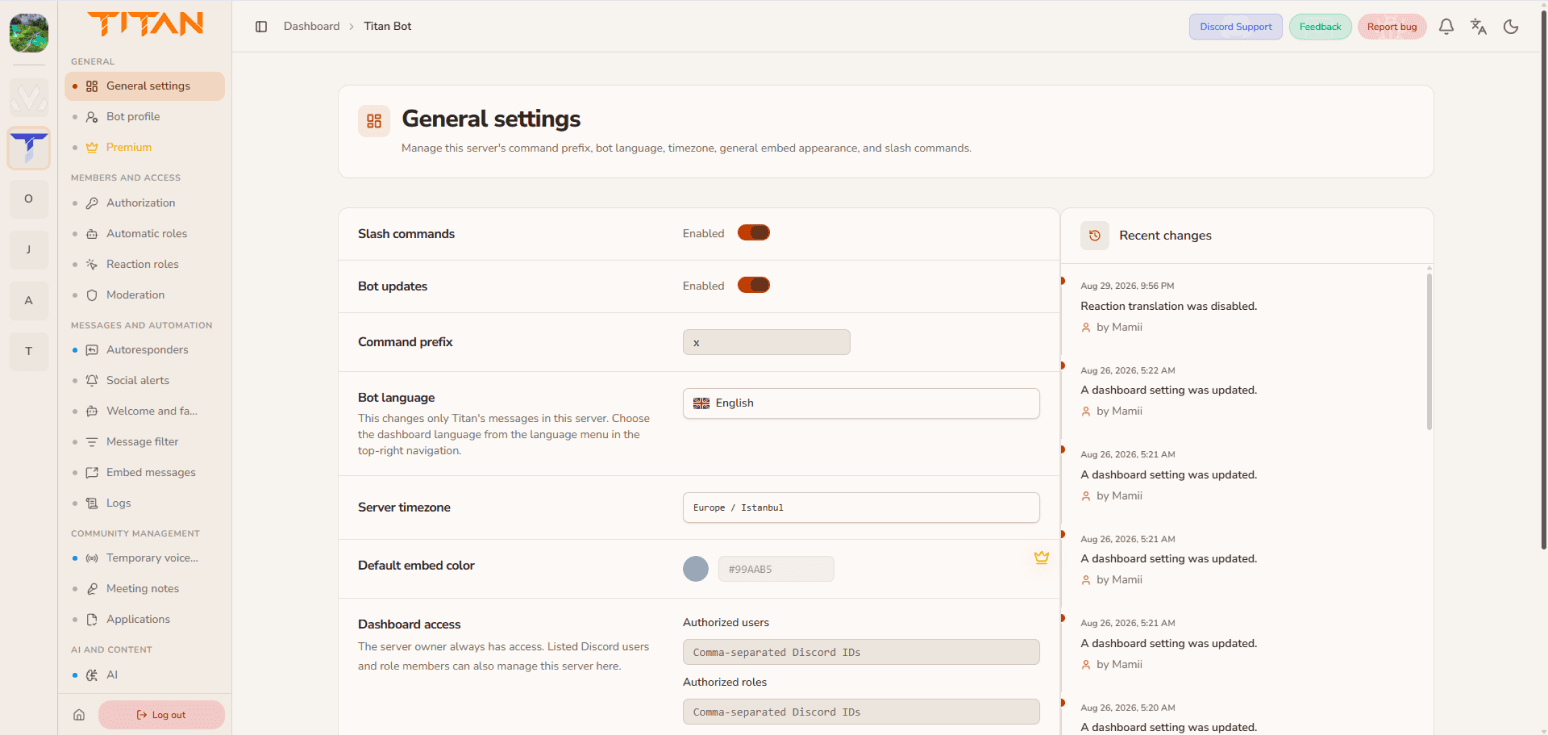
Task: Open Bot profile page
Action: (145, 117)
